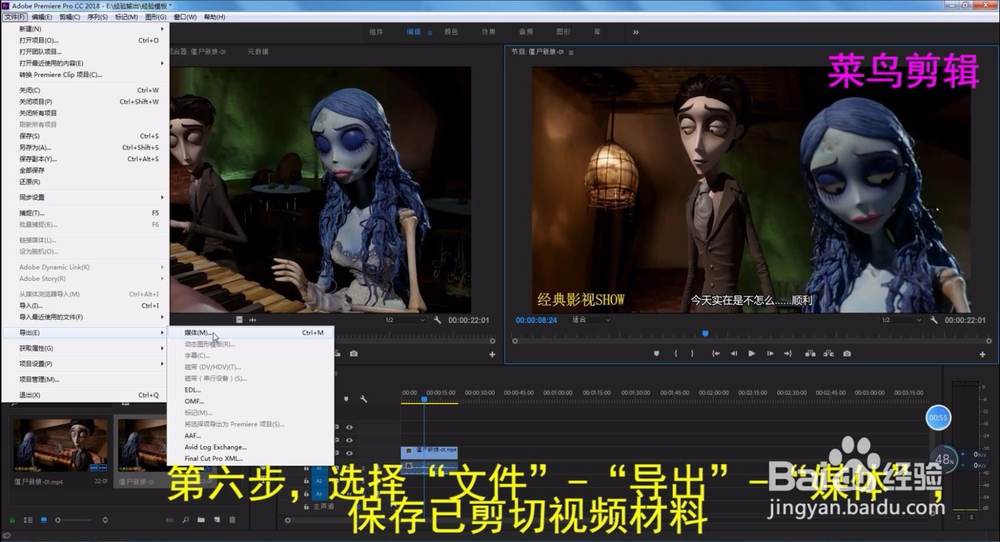Open program monitor wrench settings
The width and height of the screenshot is (1000, 542).
[934, 320]
